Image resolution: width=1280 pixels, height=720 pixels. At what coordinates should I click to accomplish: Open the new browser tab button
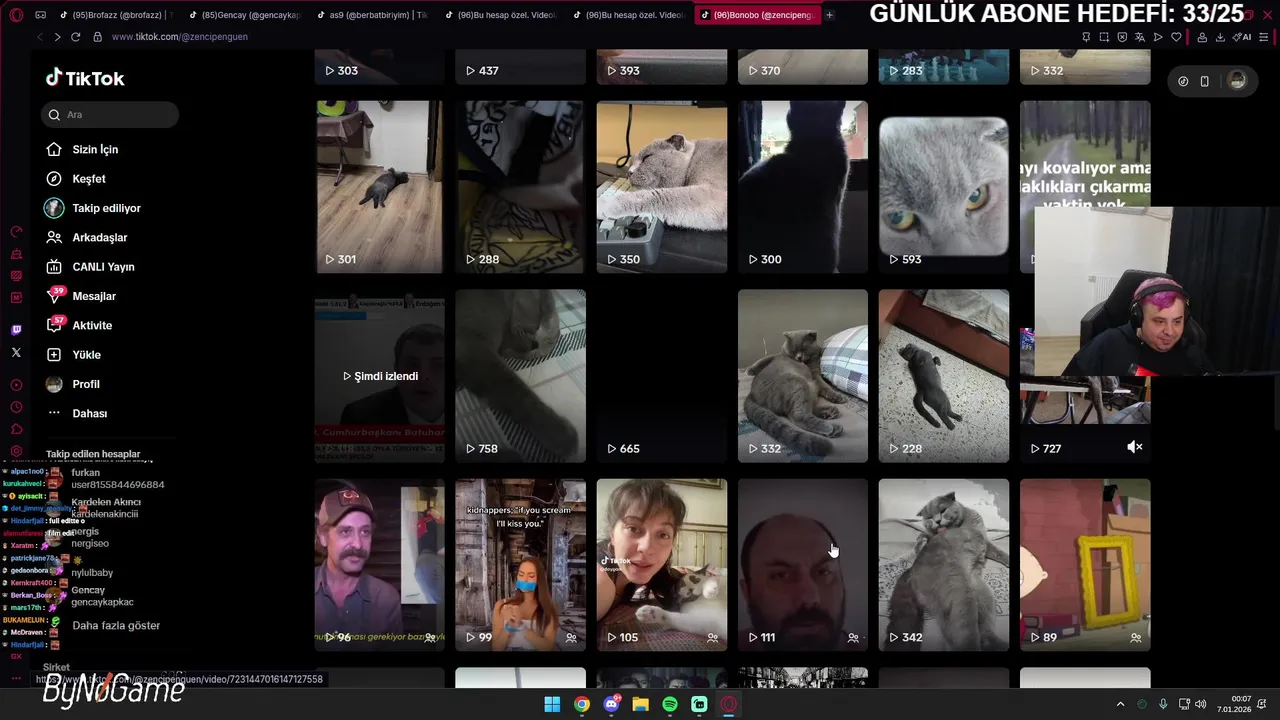pos(829,15)
